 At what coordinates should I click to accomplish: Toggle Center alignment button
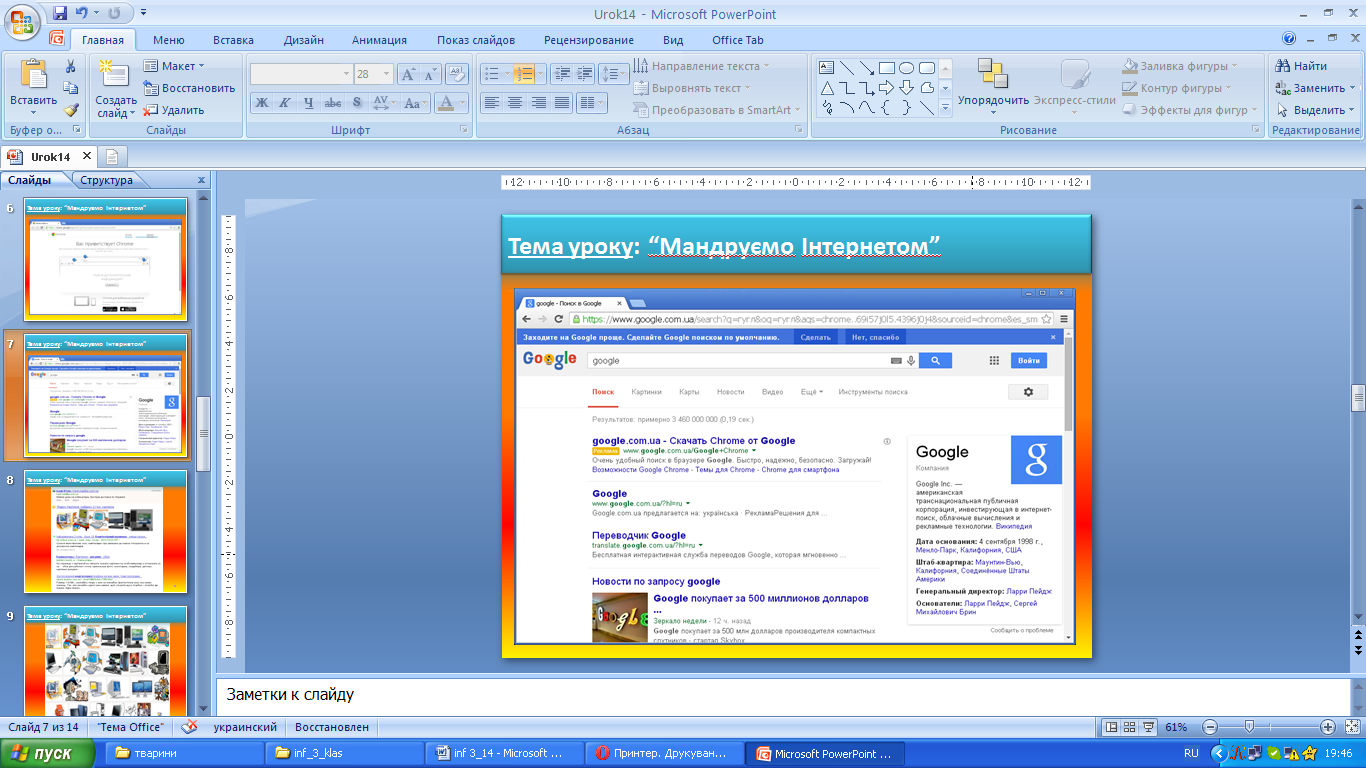click(x=515, y=102)
